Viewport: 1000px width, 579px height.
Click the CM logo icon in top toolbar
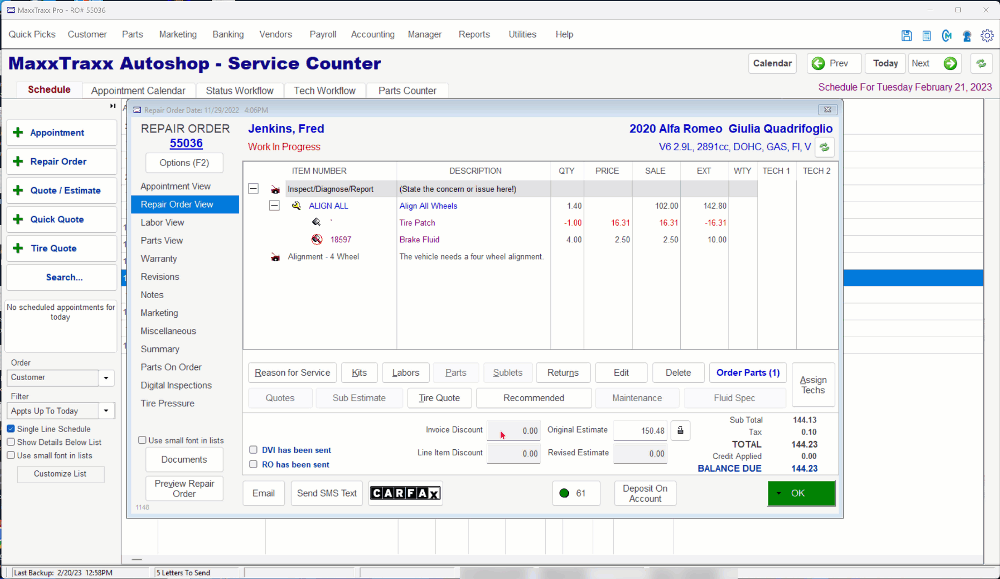[947, 36]
